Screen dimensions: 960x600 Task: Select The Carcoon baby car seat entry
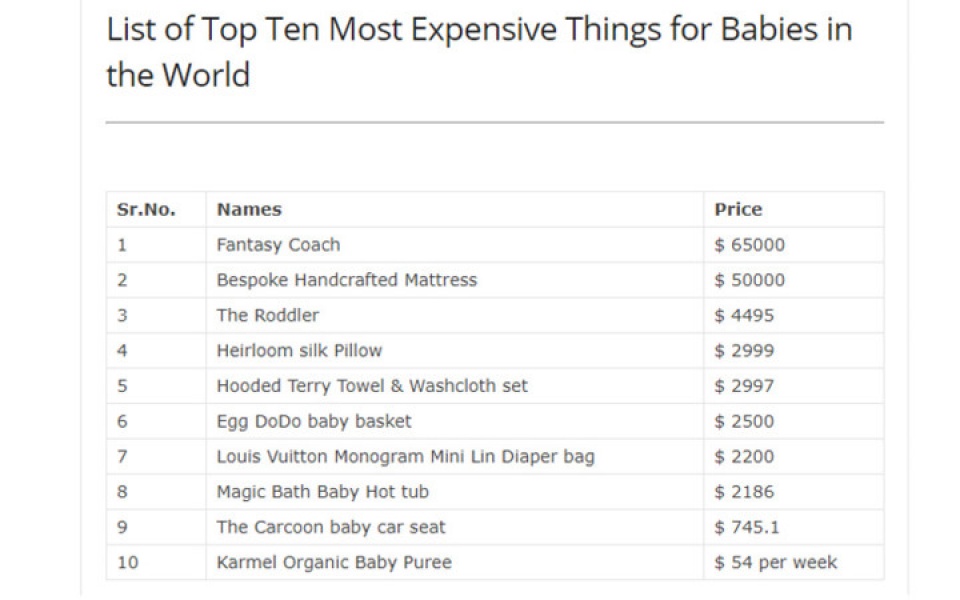(x=331, y=527)
